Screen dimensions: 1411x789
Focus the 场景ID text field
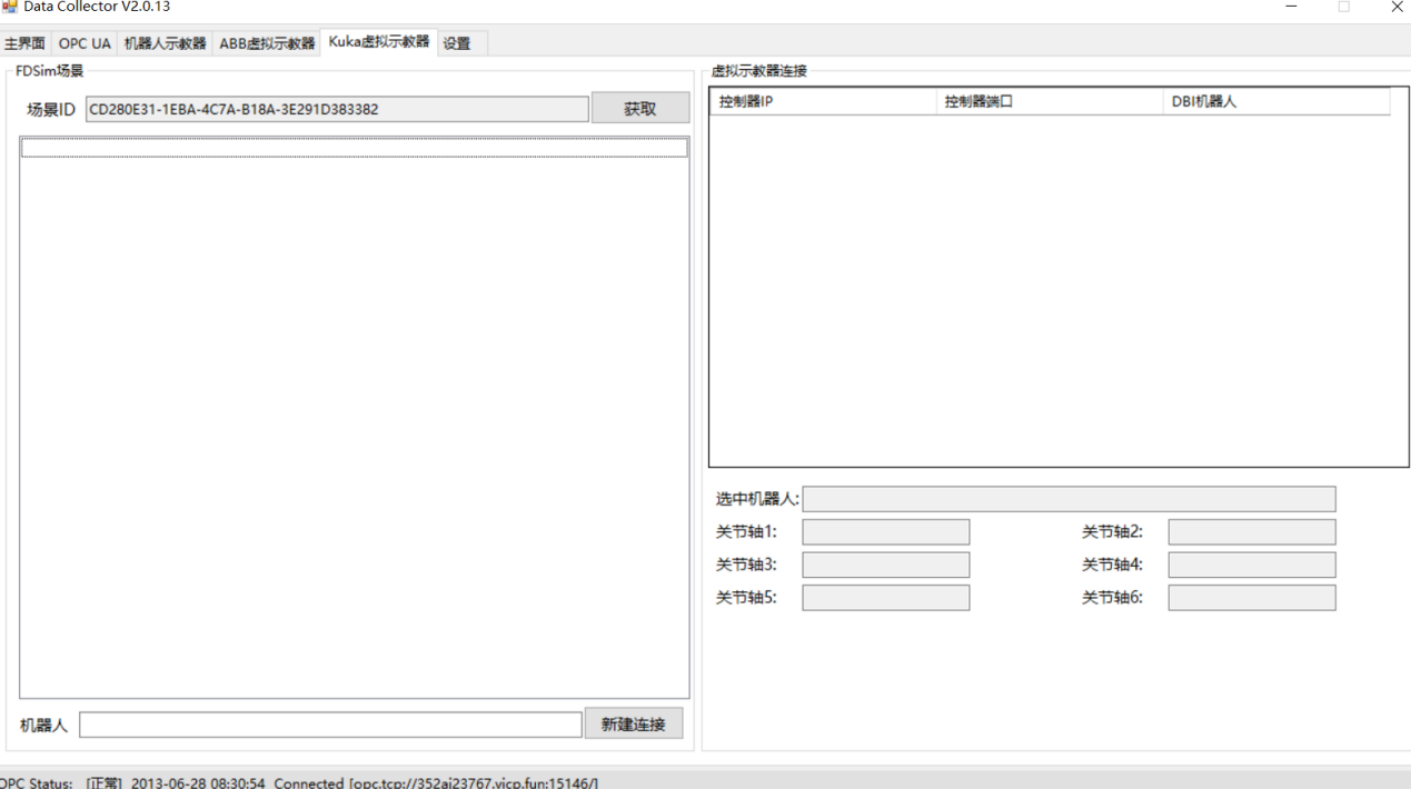click(337, 109)
